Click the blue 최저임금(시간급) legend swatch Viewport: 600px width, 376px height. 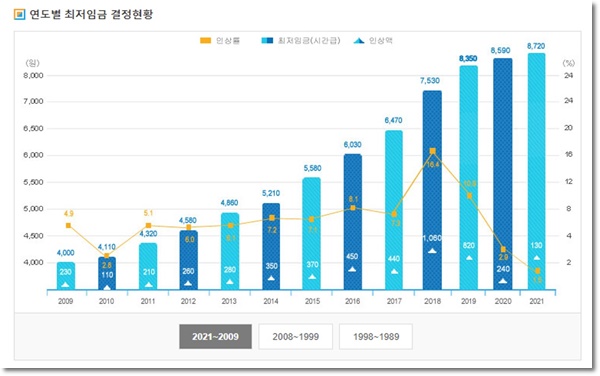click(267, 41)
